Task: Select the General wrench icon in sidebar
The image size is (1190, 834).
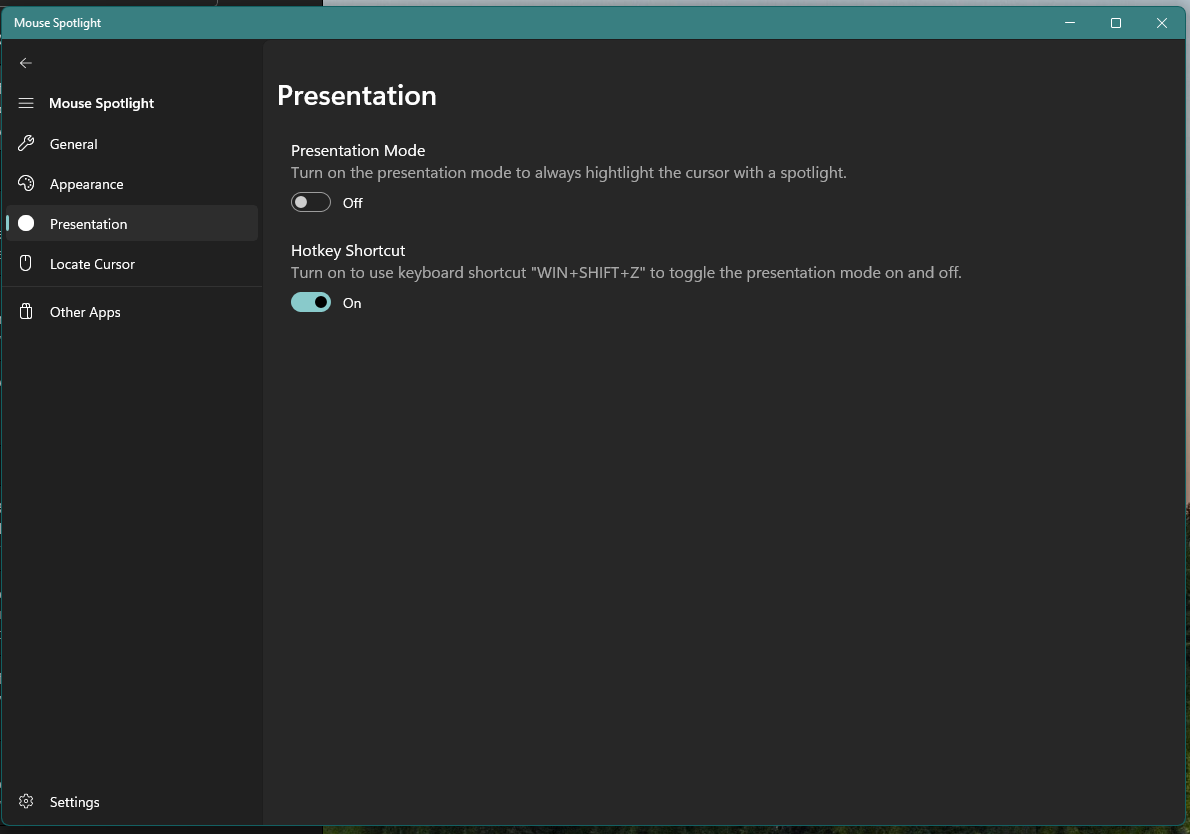Action: pyautogui.click(x=26, y=143)
